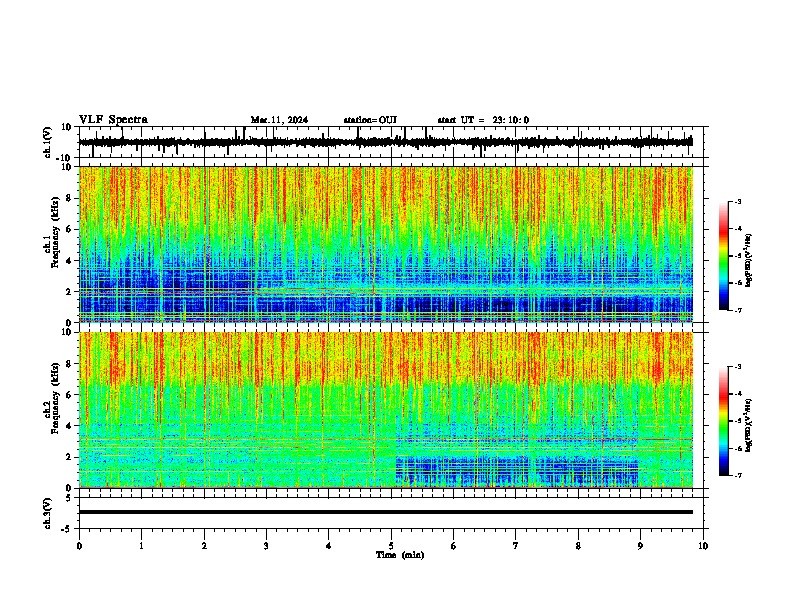Click time axis tick label "6"
792x612 pixels.
pyautogui.click(x=453, y=546)
